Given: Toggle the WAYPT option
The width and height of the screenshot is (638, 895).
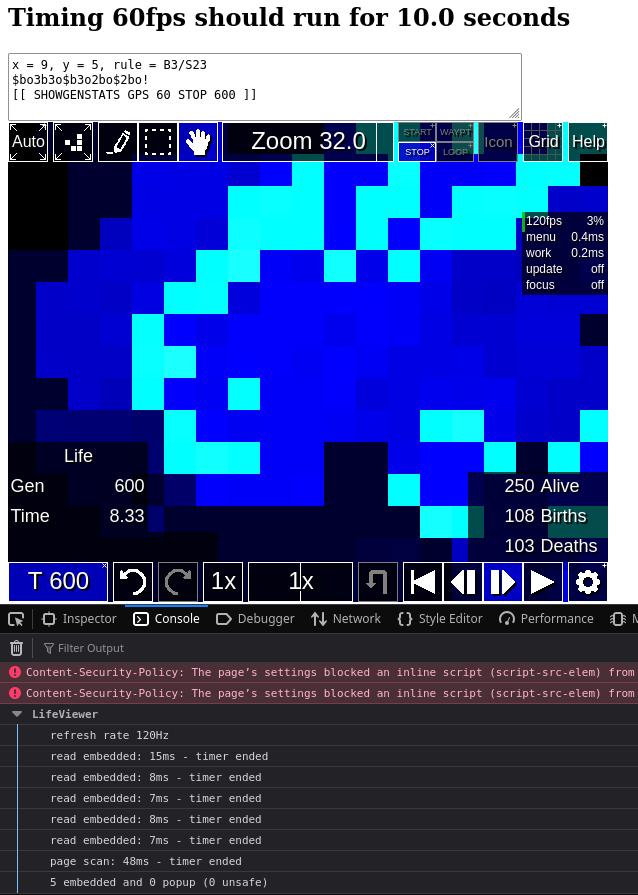Looking at the screenshot, I should pyautogui.click(x=455, y=132).
